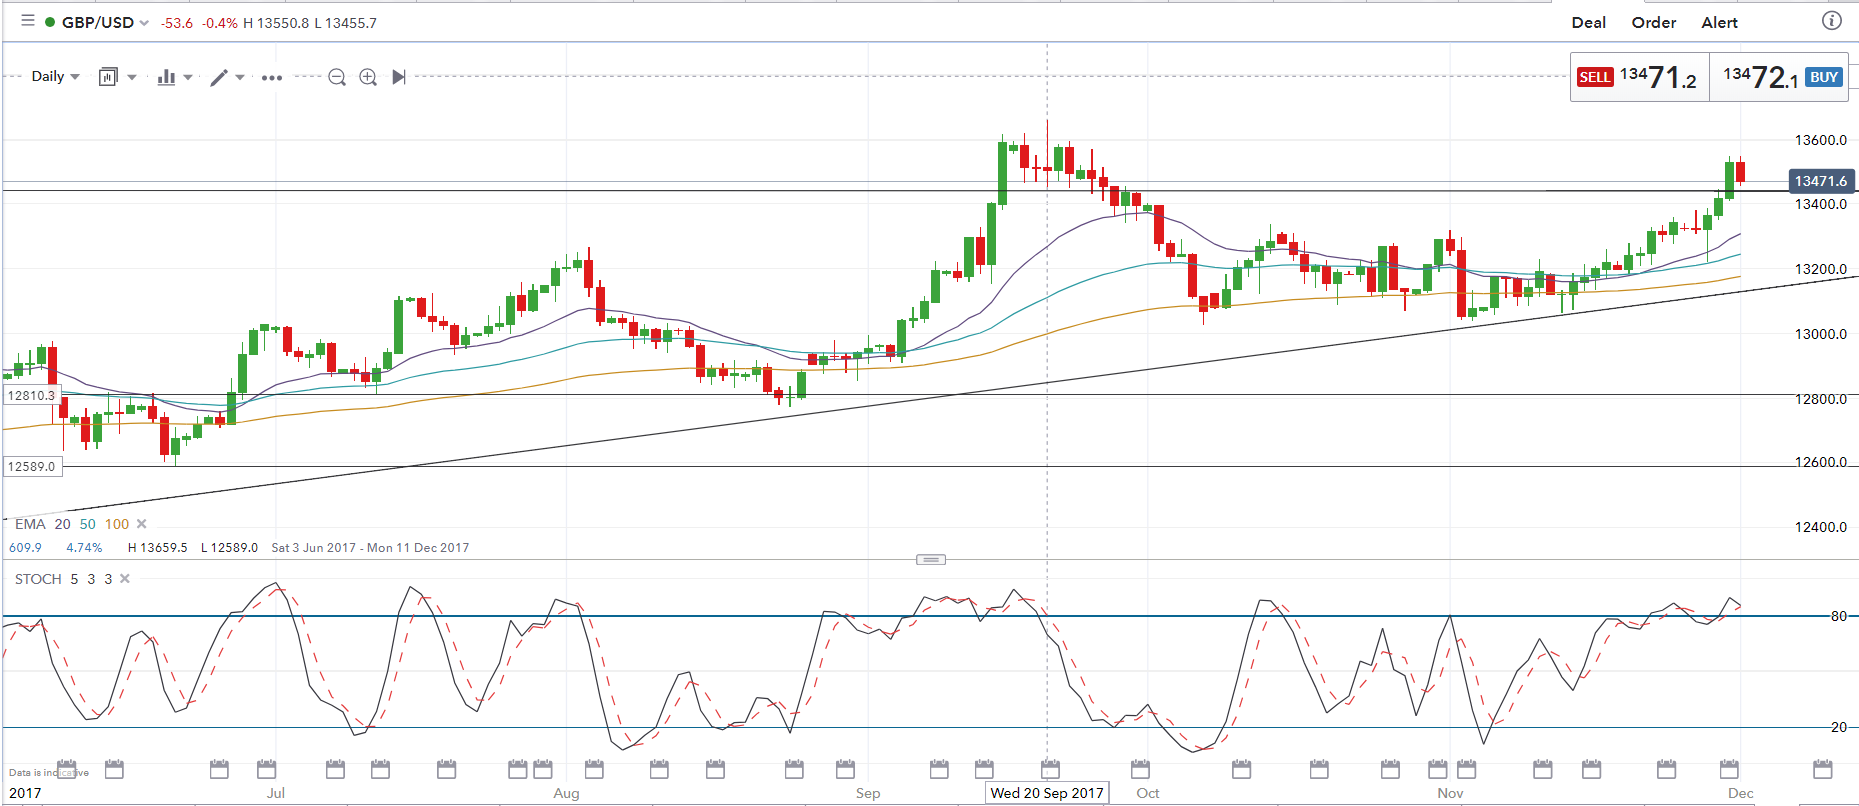Click the 13600.0 price axis label
The image size is (1859, 806).
(x=1821, y=140)
